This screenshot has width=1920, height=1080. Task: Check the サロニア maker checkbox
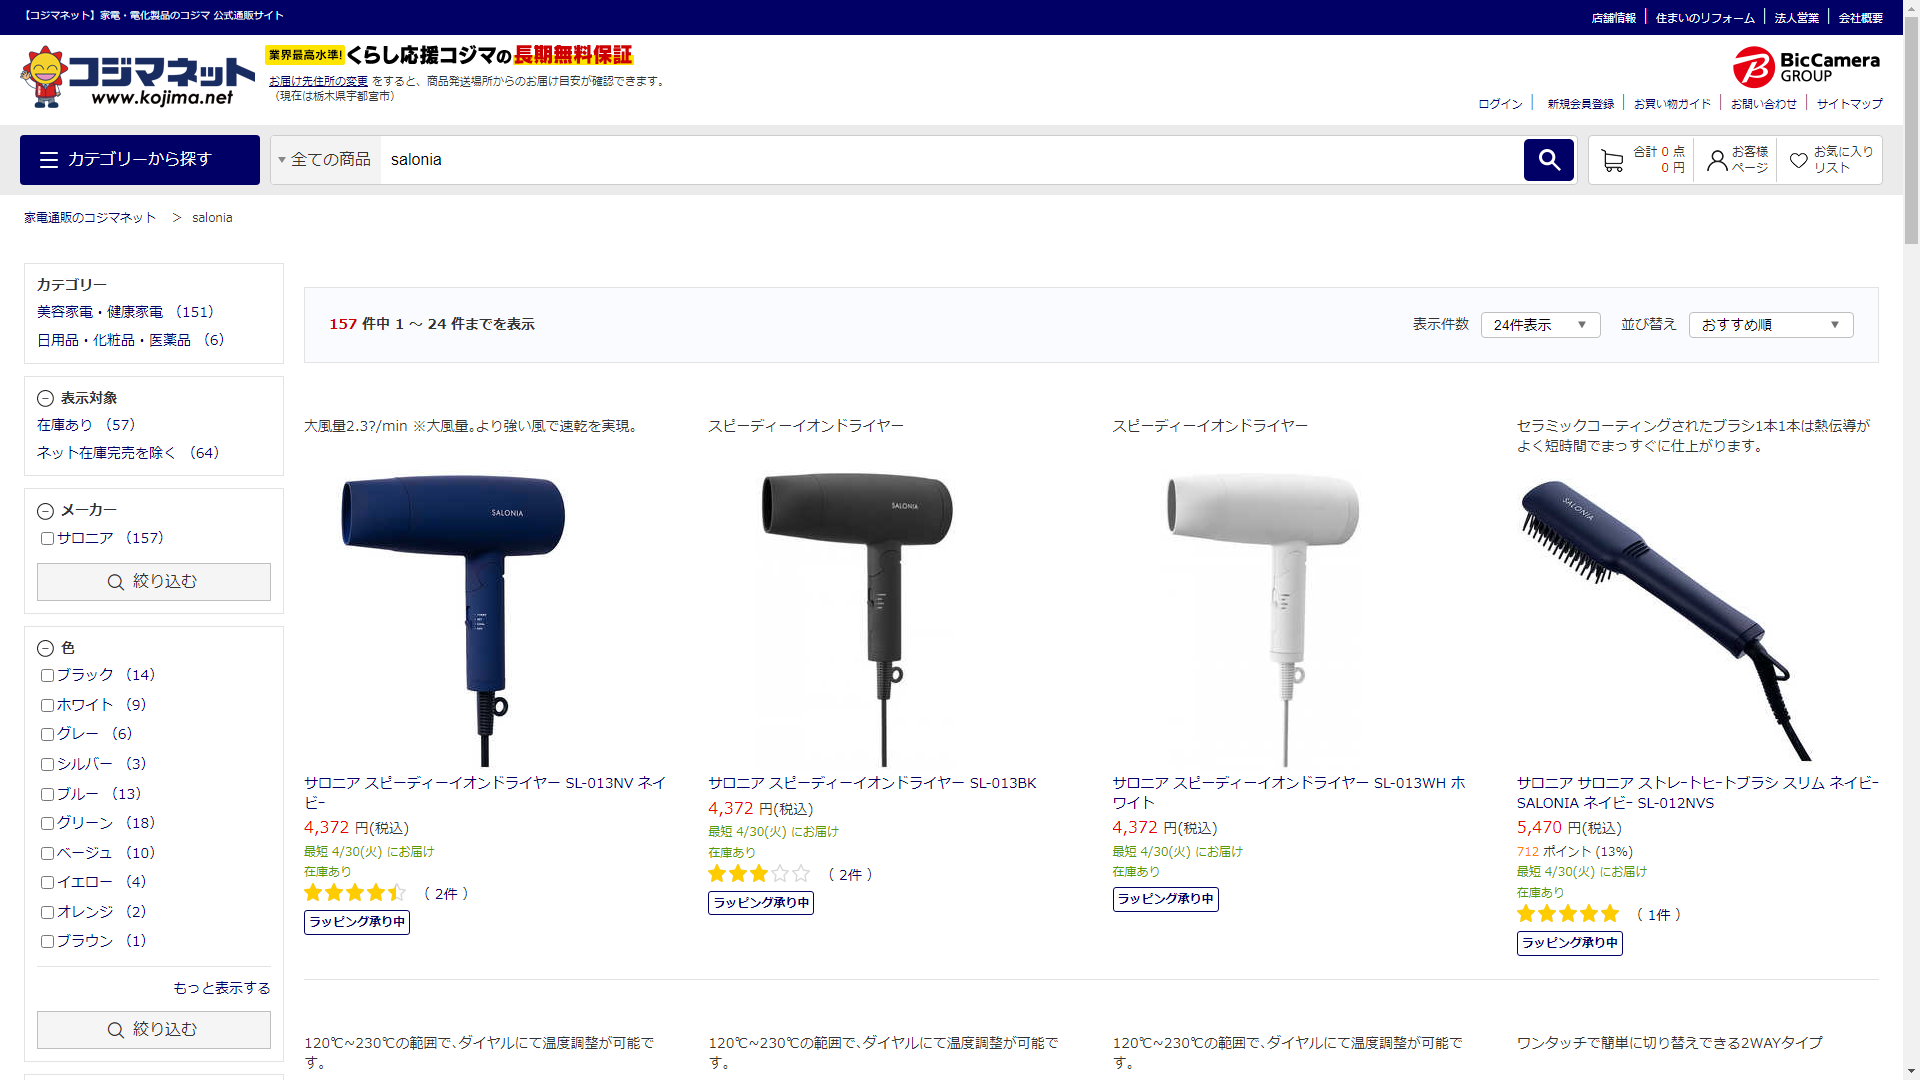[x=47, y=539]
